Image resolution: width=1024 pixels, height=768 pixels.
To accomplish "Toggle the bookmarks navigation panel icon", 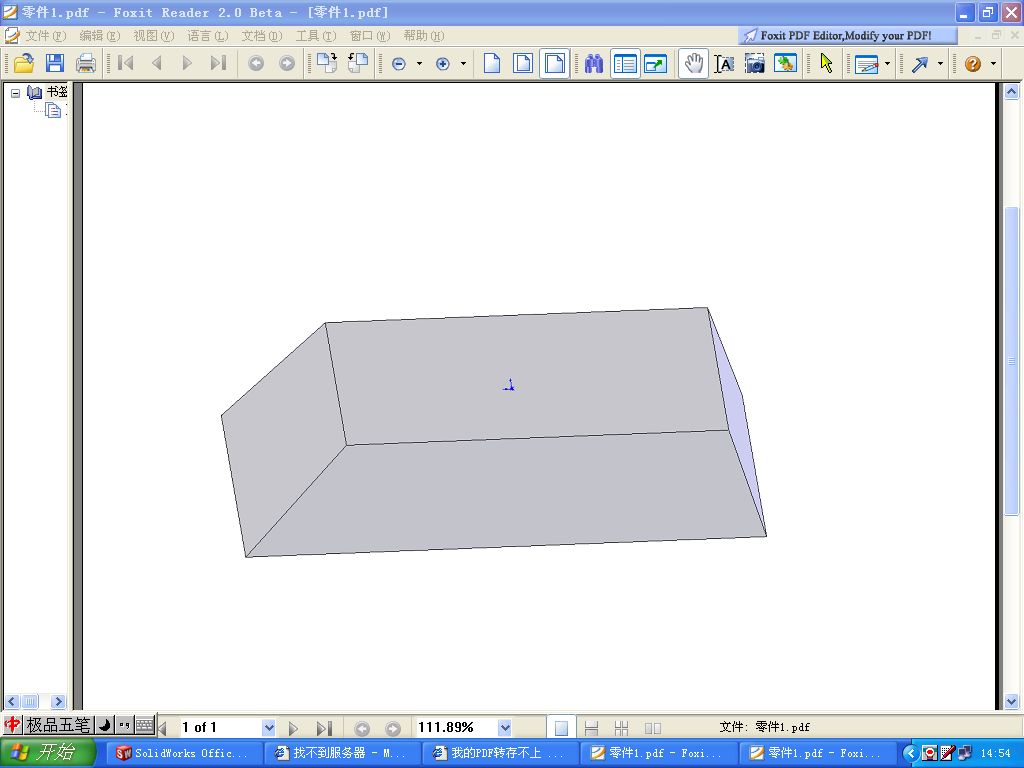I will pyautogui.click(x=625, y=63).
